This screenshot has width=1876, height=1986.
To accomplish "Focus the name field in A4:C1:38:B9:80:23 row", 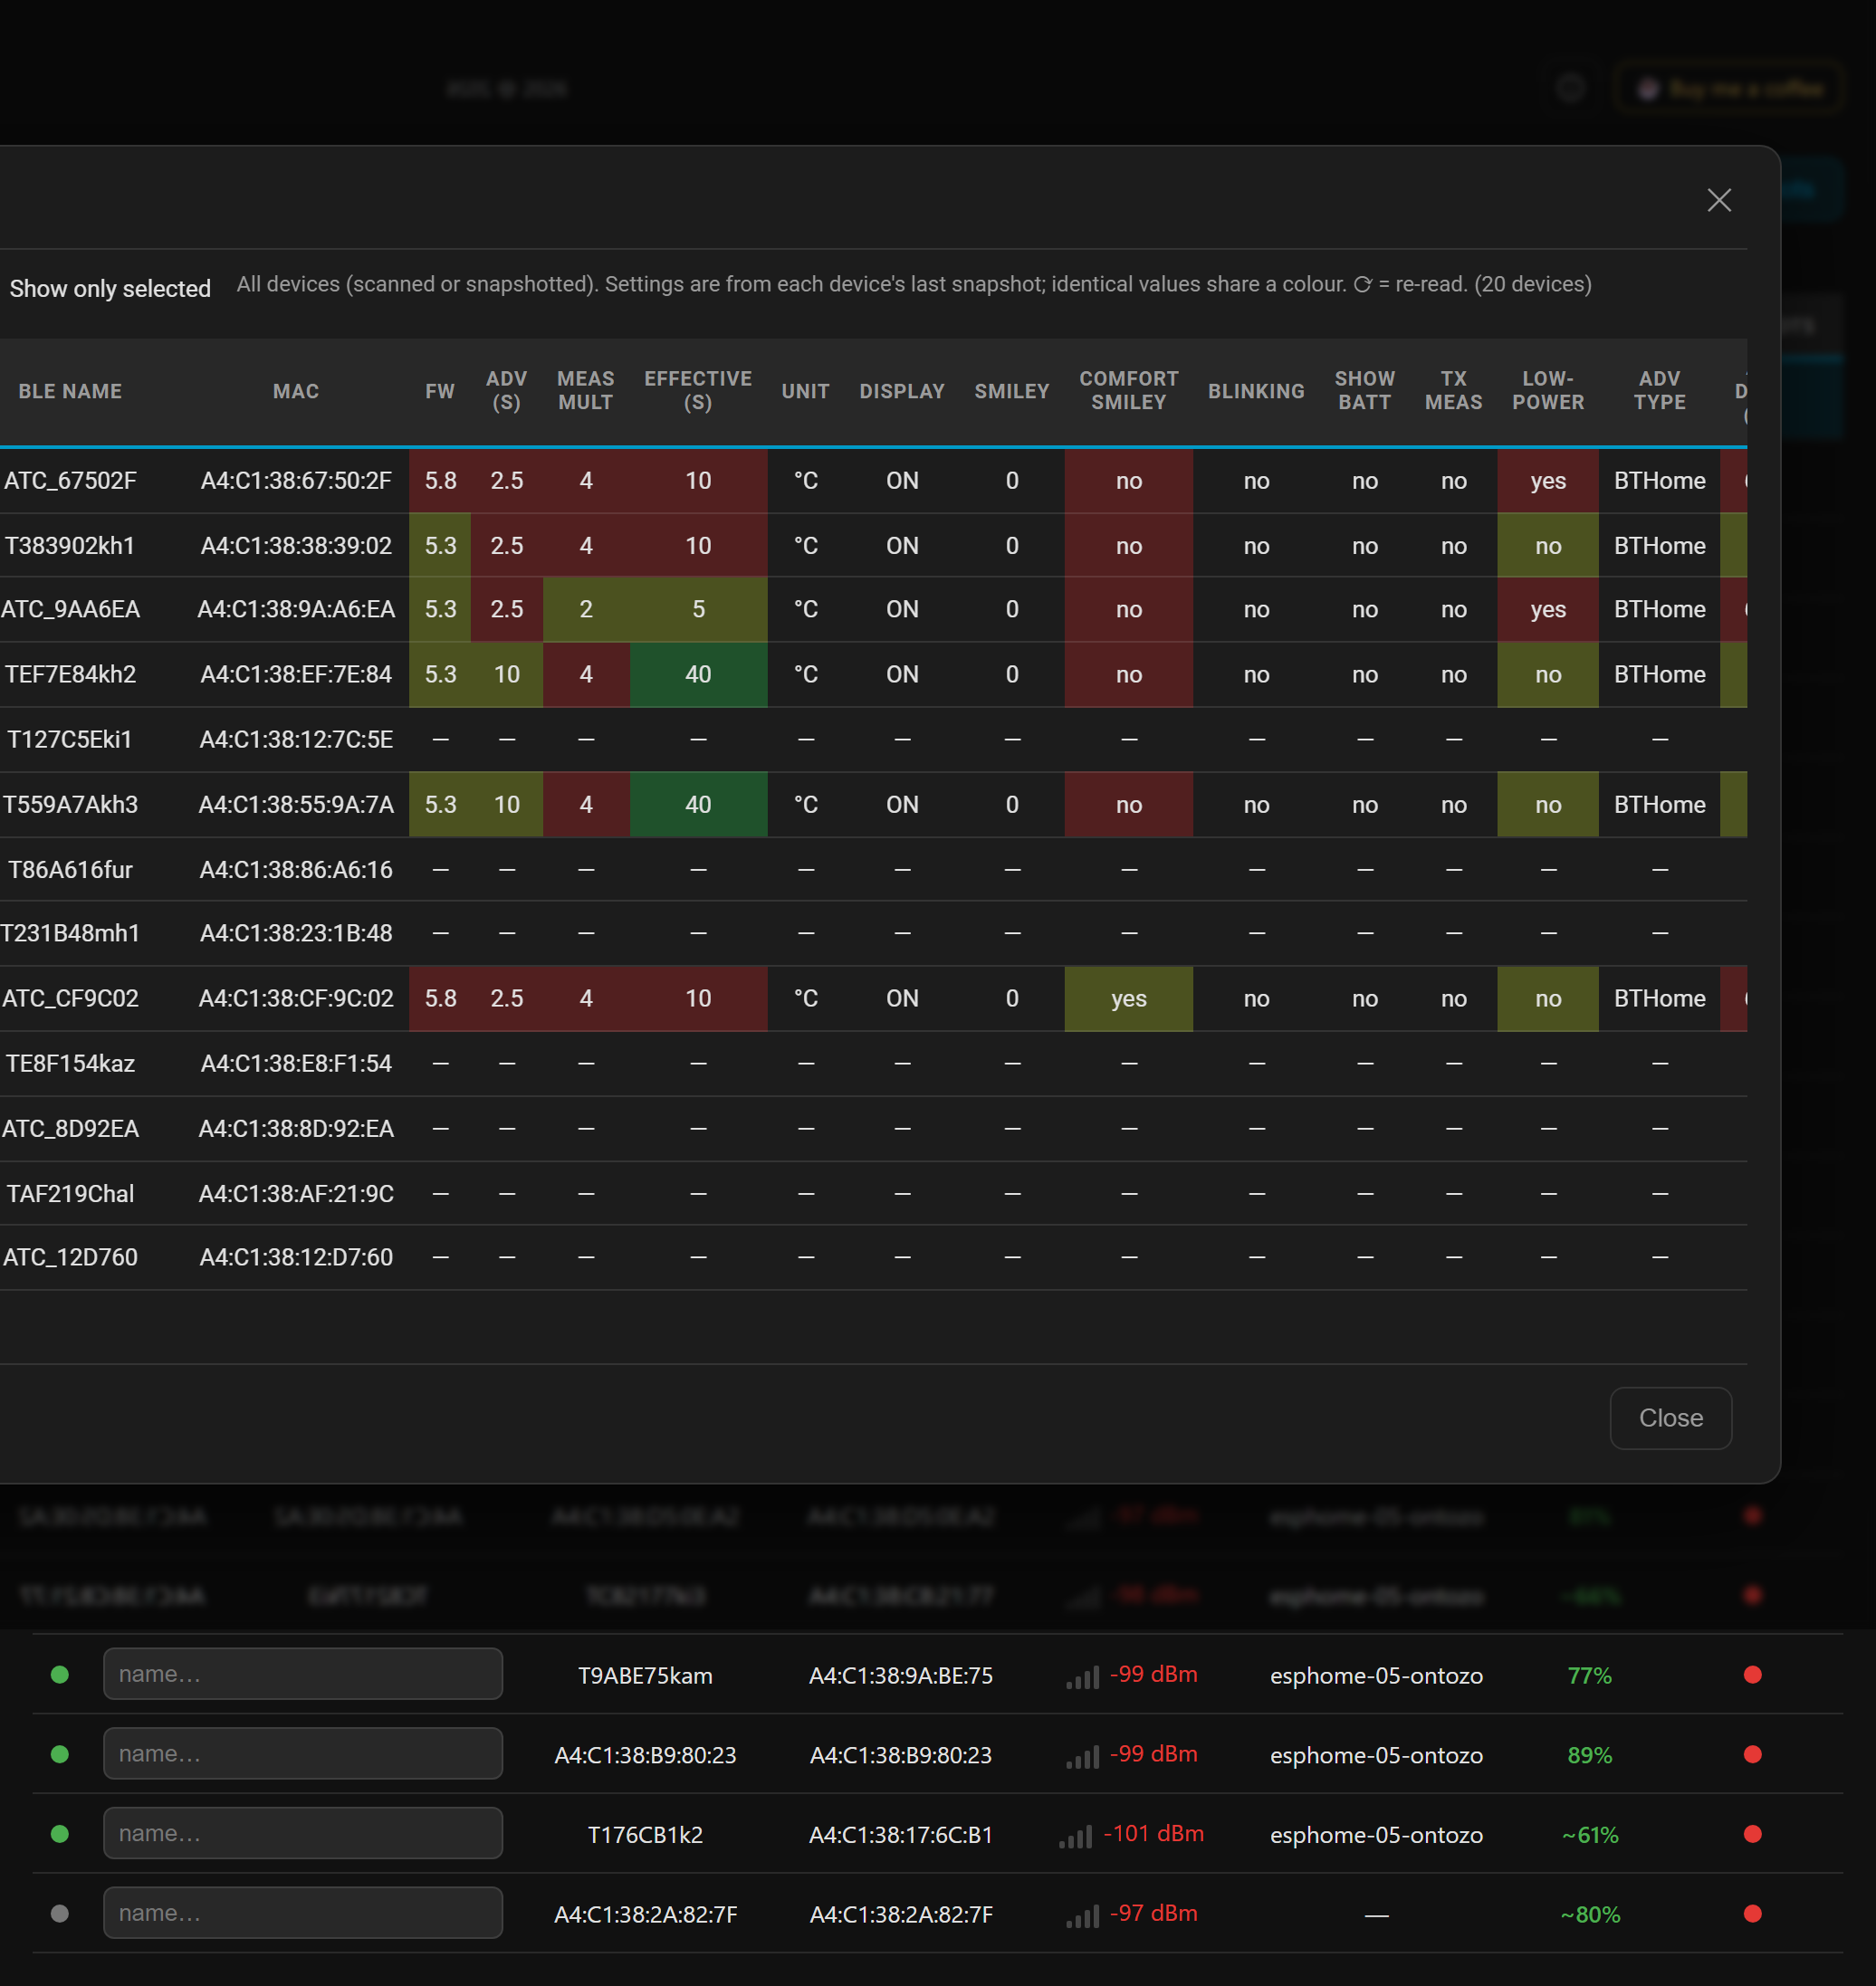I will tap(303, 1754).
